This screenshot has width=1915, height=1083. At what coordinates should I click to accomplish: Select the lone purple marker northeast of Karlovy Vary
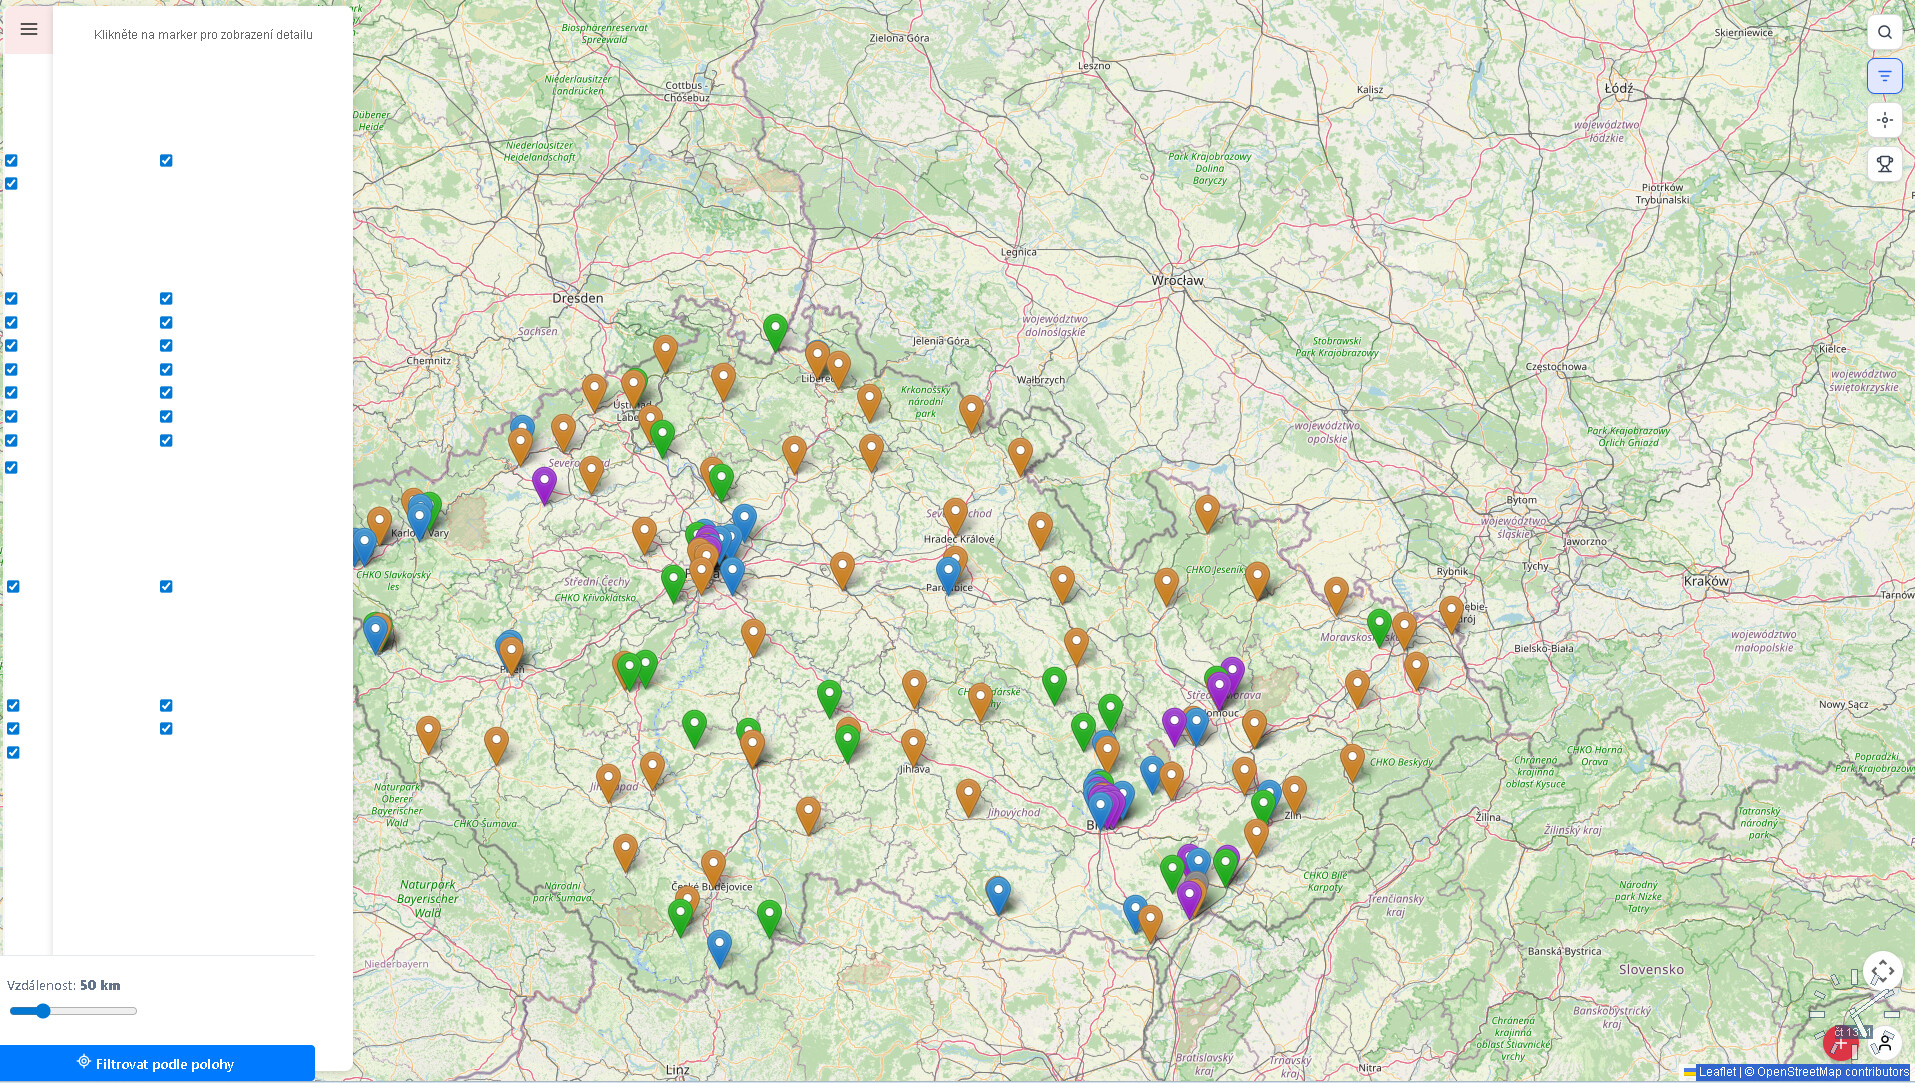544,482
